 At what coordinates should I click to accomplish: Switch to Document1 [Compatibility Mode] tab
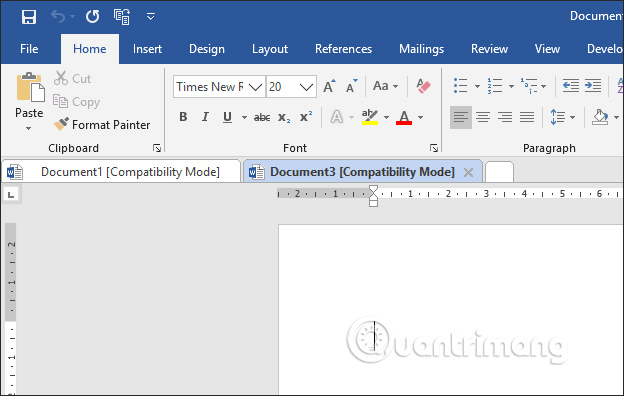121,172
